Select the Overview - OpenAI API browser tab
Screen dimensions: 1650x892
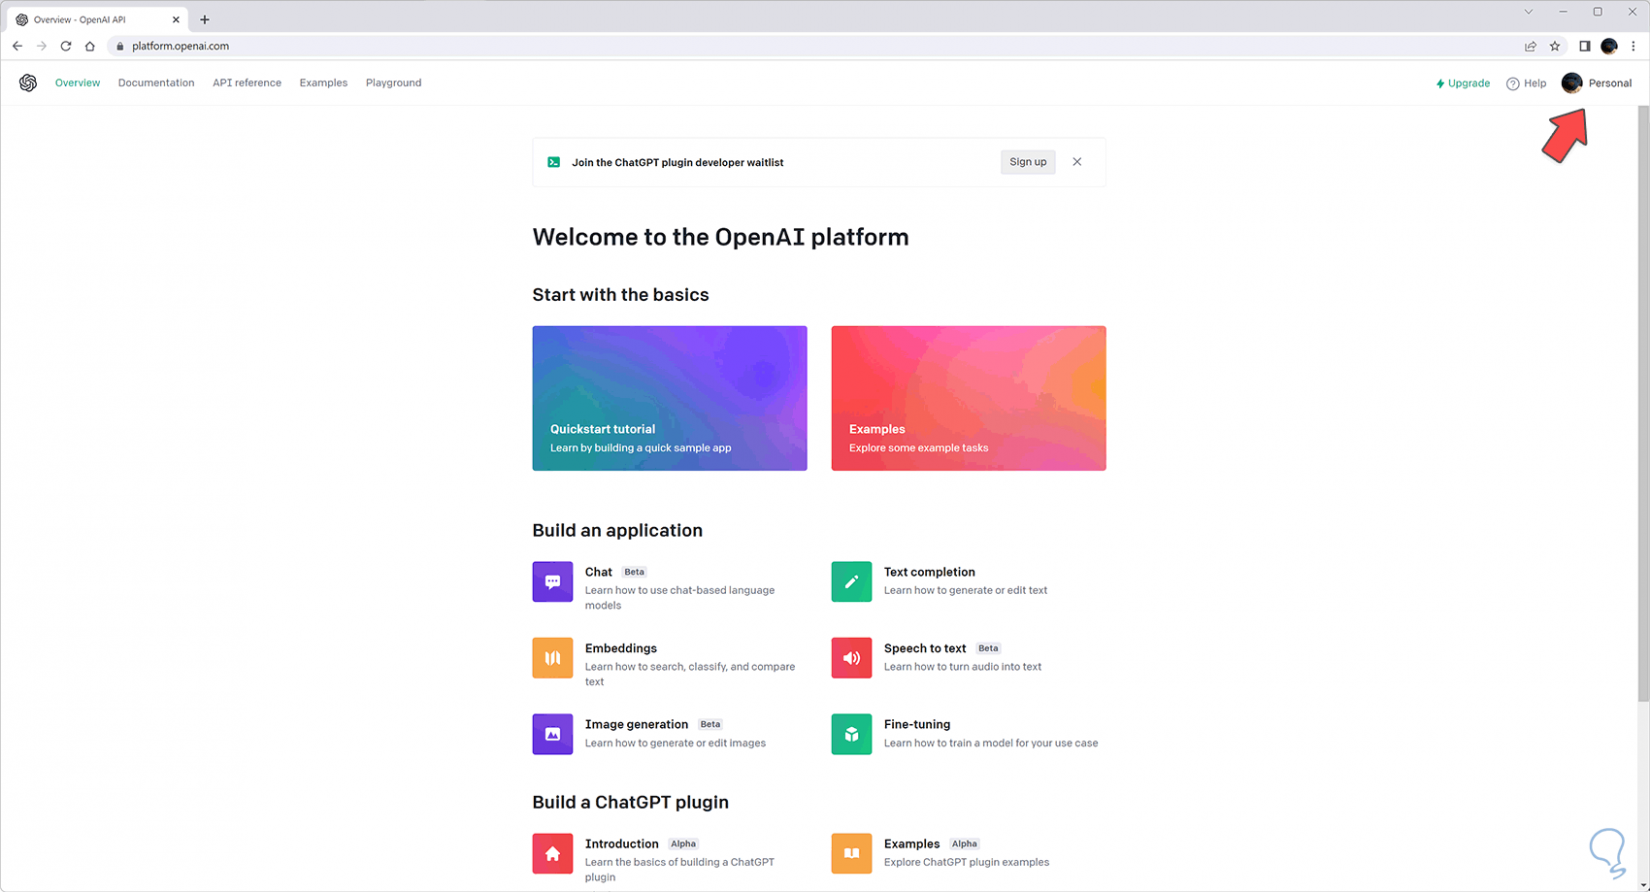click(98, 19)
